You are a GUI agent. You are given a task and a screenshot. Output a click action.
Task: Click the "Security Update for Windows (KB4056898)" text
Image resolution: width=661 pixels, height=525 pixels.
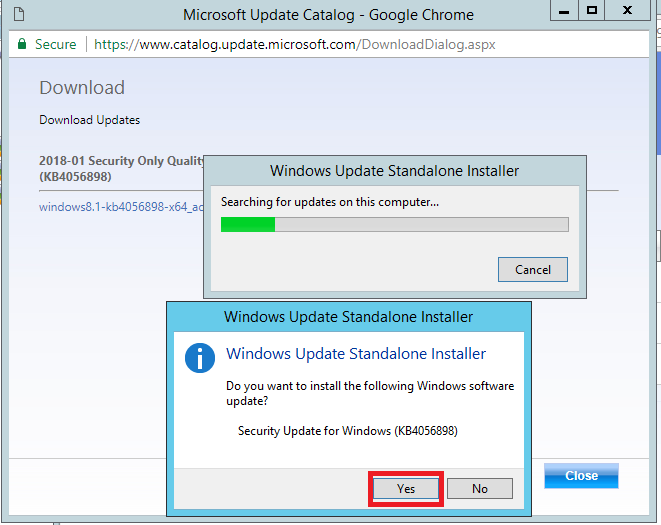[348, 431]
